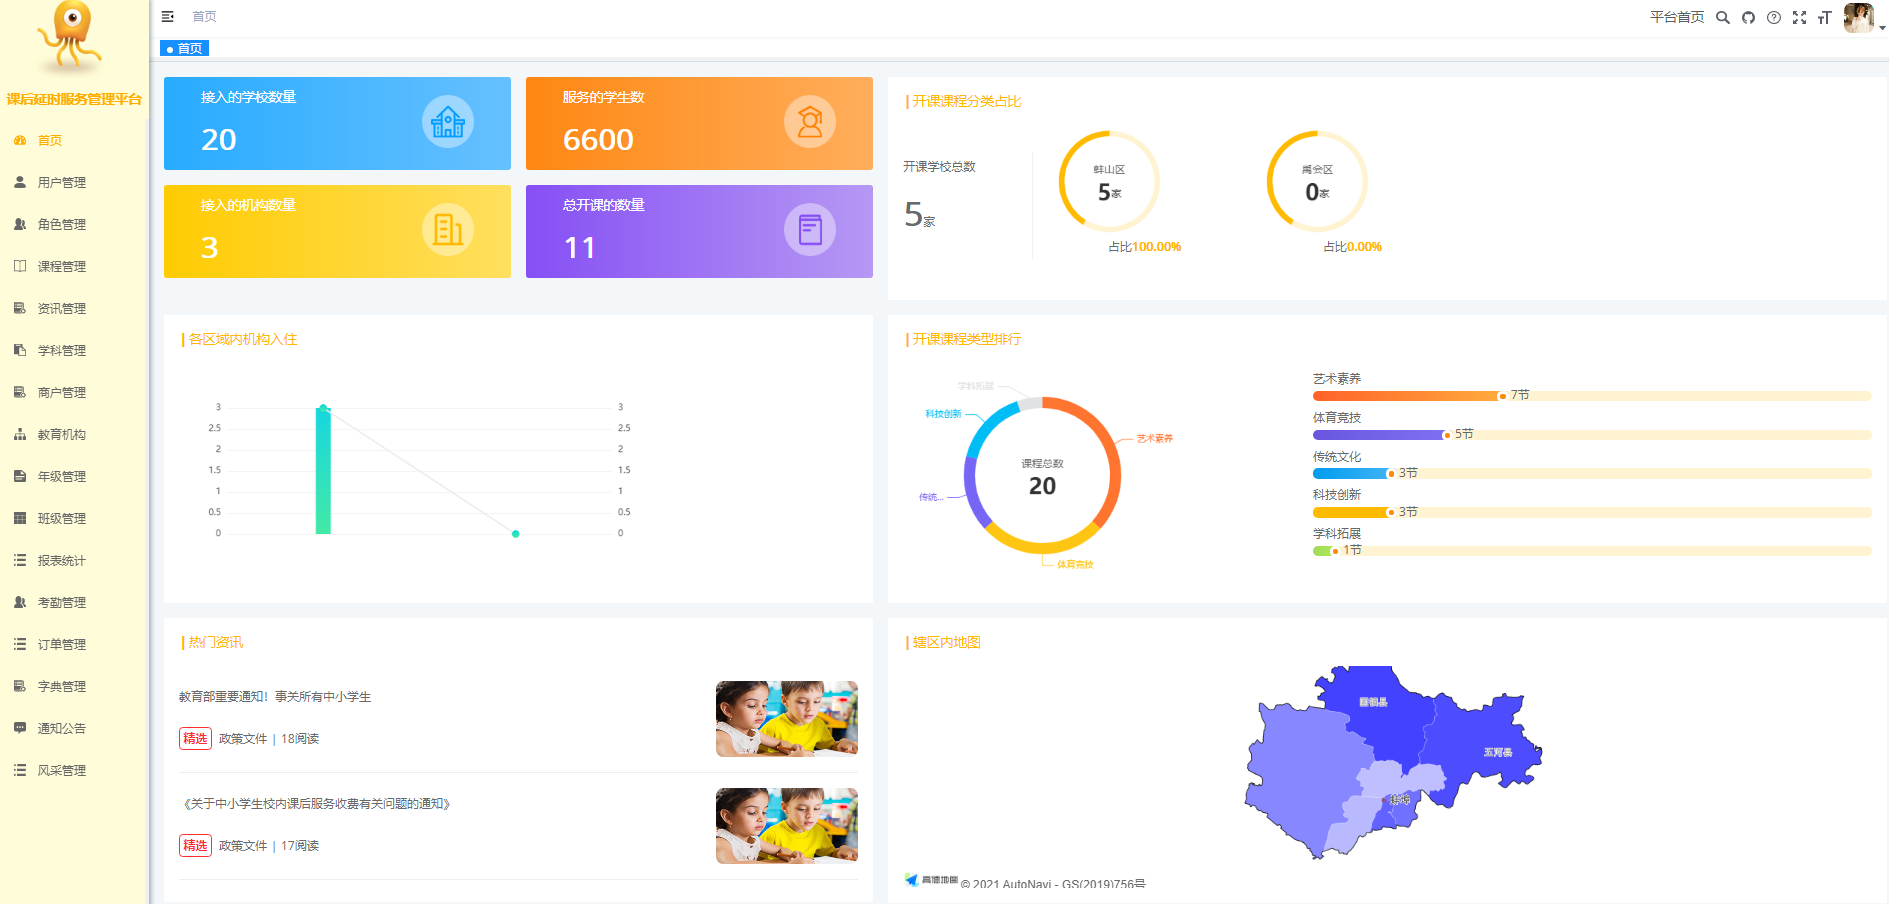Screen dimensions: 1889x904
Task: Click the building icon on 接入的机构数量 card
Action: coord(447,230)
